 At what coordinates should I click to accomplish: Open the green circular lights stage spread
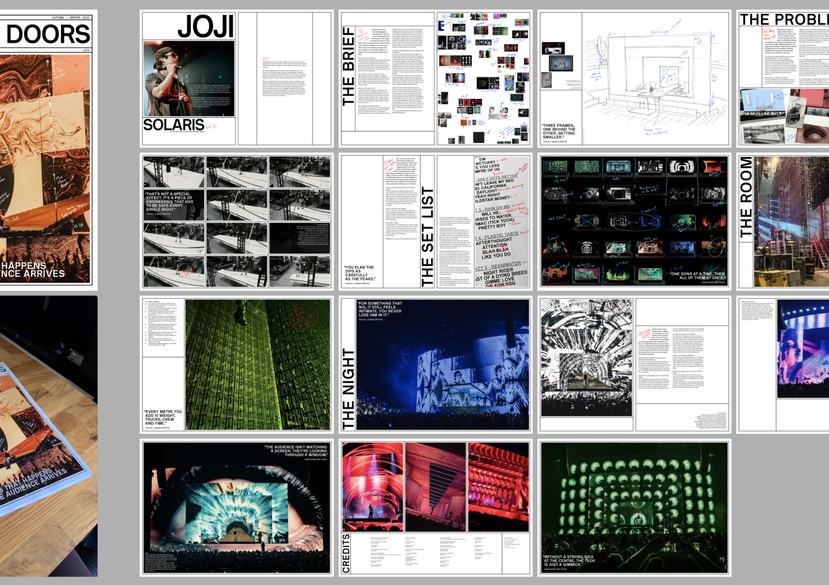[x=634, y=507]
